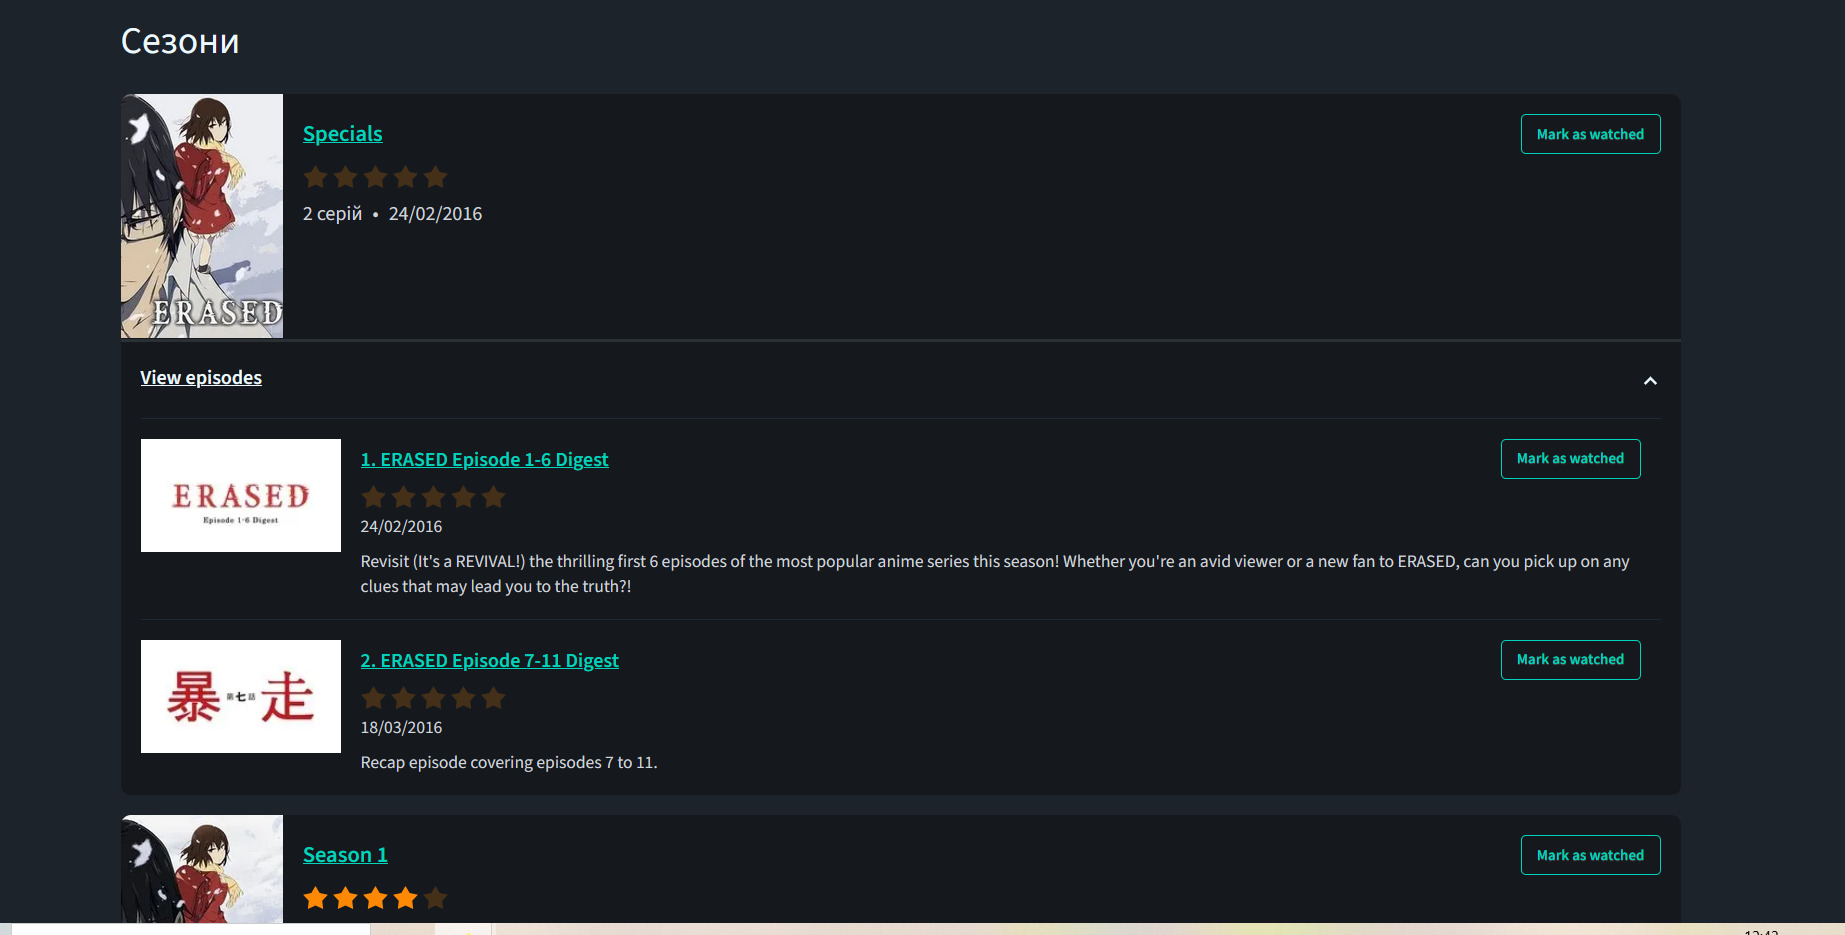Give Specials season three stars

[x=375, y=178]
